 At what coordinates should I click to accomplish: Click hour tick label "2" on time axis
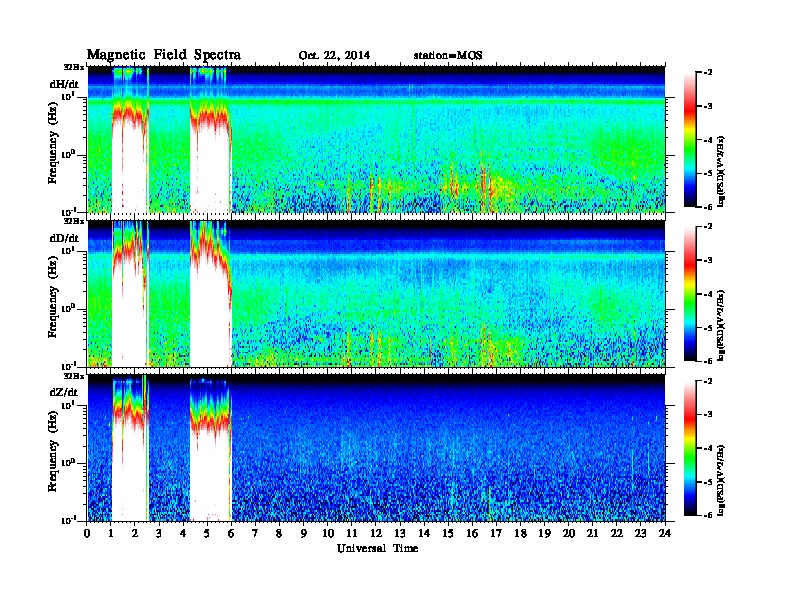135,534
